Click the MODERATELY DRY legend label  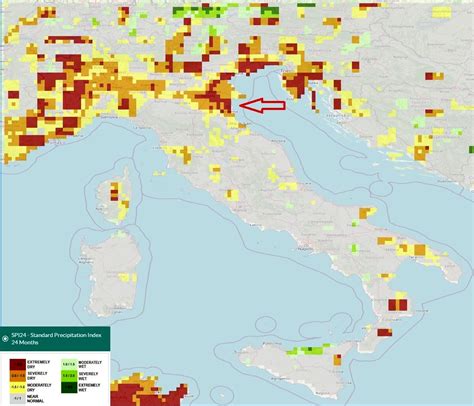[39, 387]
